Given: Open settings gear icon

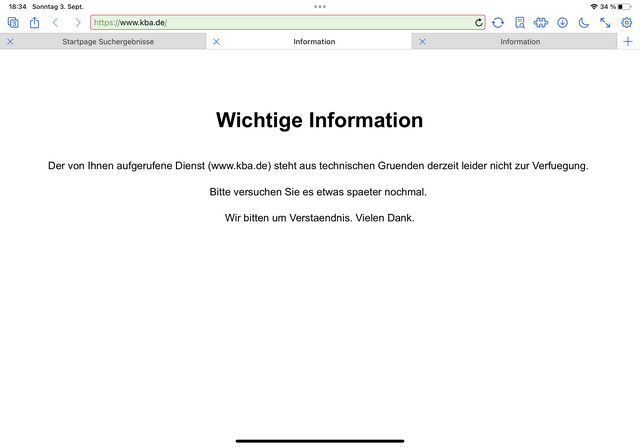Looking at the screenshot, I should pyautogui.click(x=627, y=22).
